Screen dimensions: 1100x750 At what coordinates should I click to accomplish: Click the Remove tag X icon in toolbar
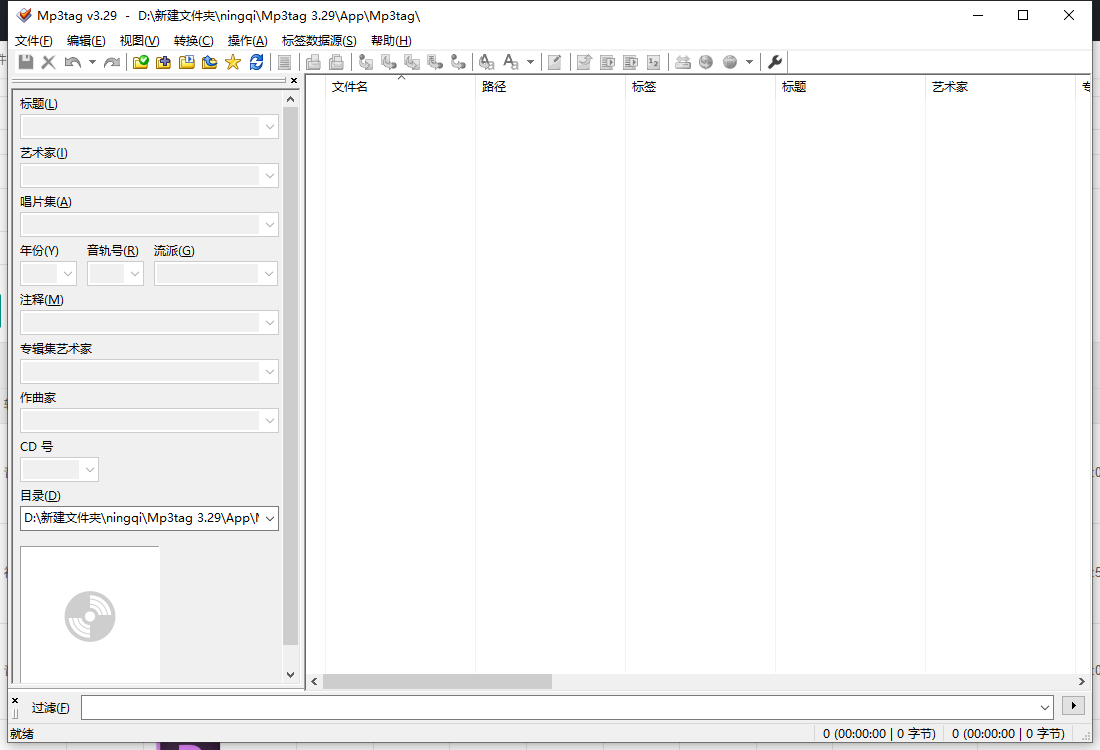pyautogui.click(x=48, y=62)
